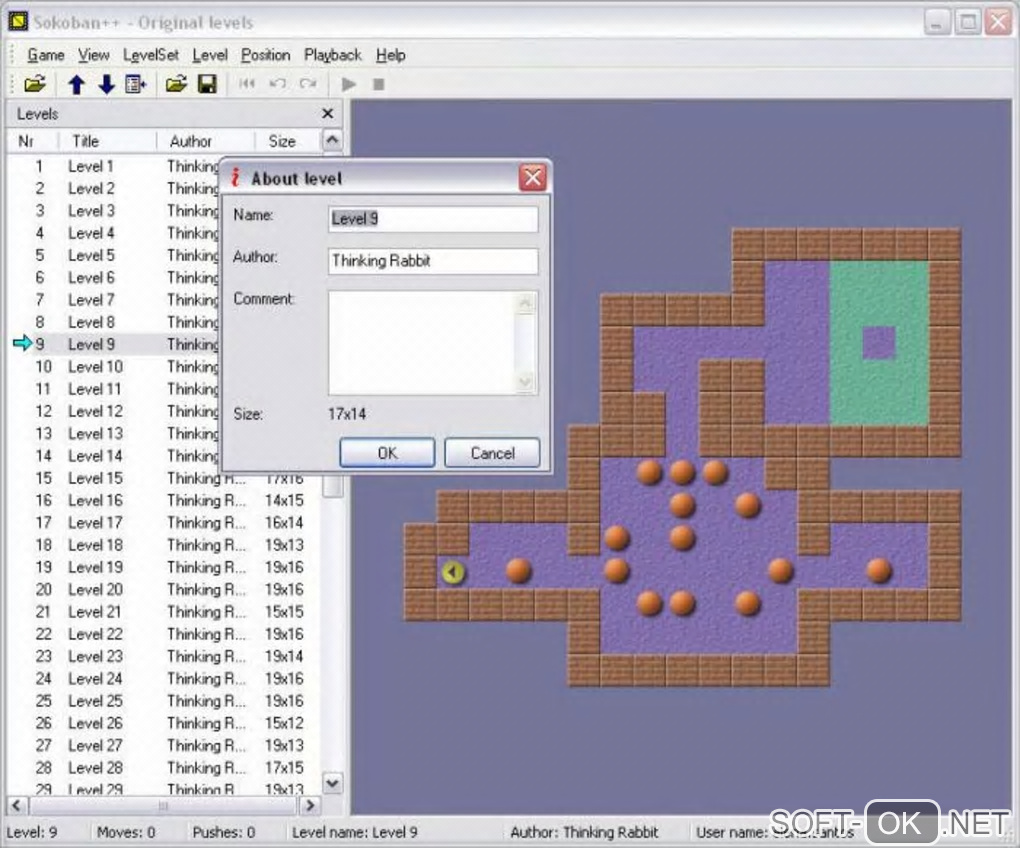1020x848 pixels.
Task: Click the Sokoban++ title bar icon
Action: point(18,21)
